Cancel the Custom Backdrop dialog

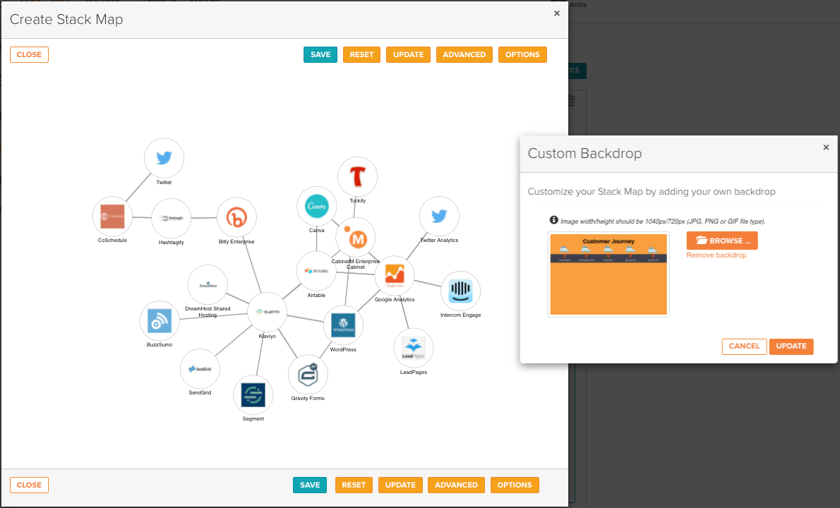[744, 346]
